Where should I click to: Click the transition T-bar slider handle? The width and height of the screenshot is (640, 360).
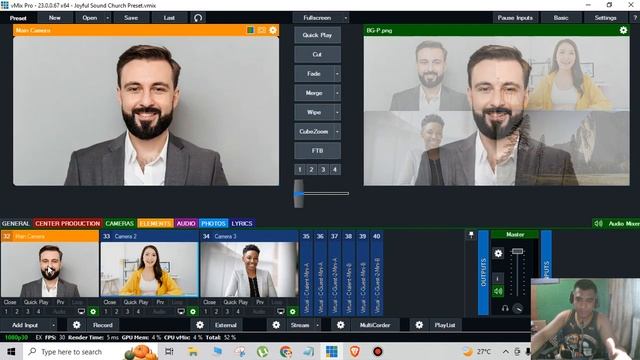[299, 193]
